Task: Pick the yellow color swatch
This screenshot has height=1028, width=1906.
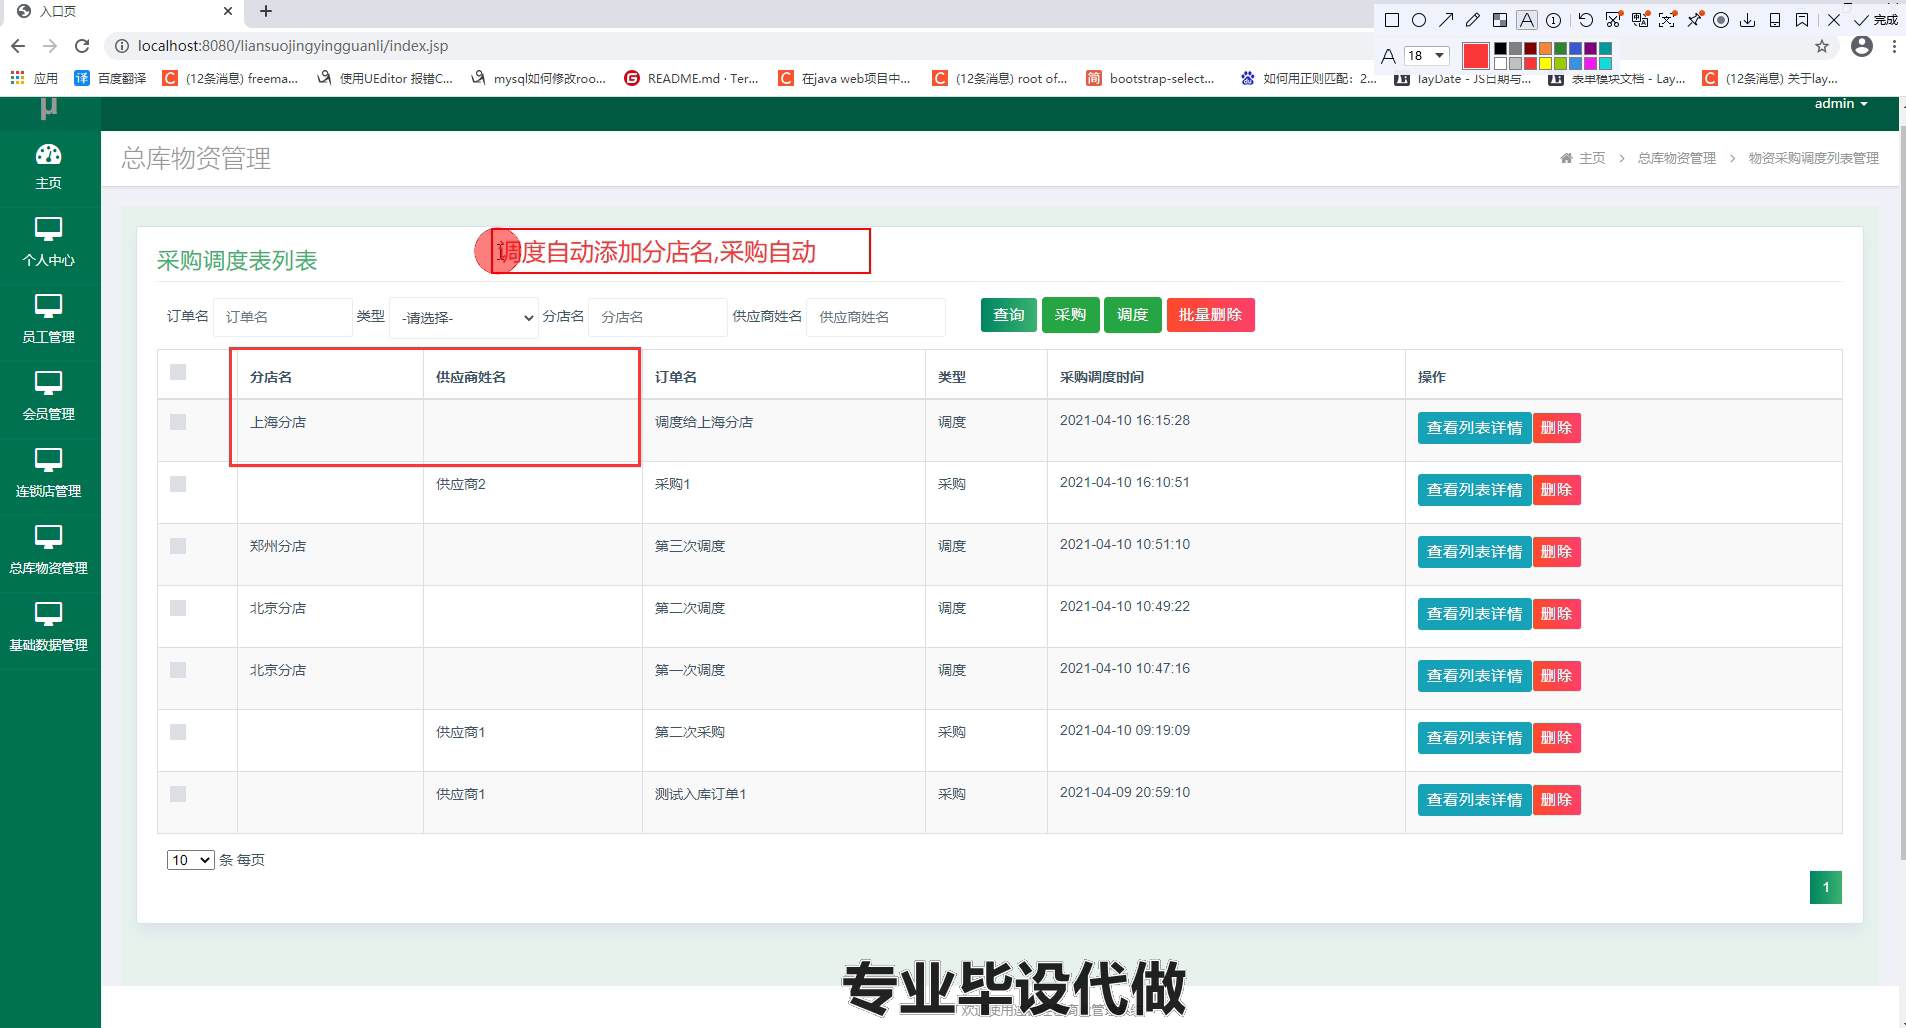Action: click(1545, 63)
